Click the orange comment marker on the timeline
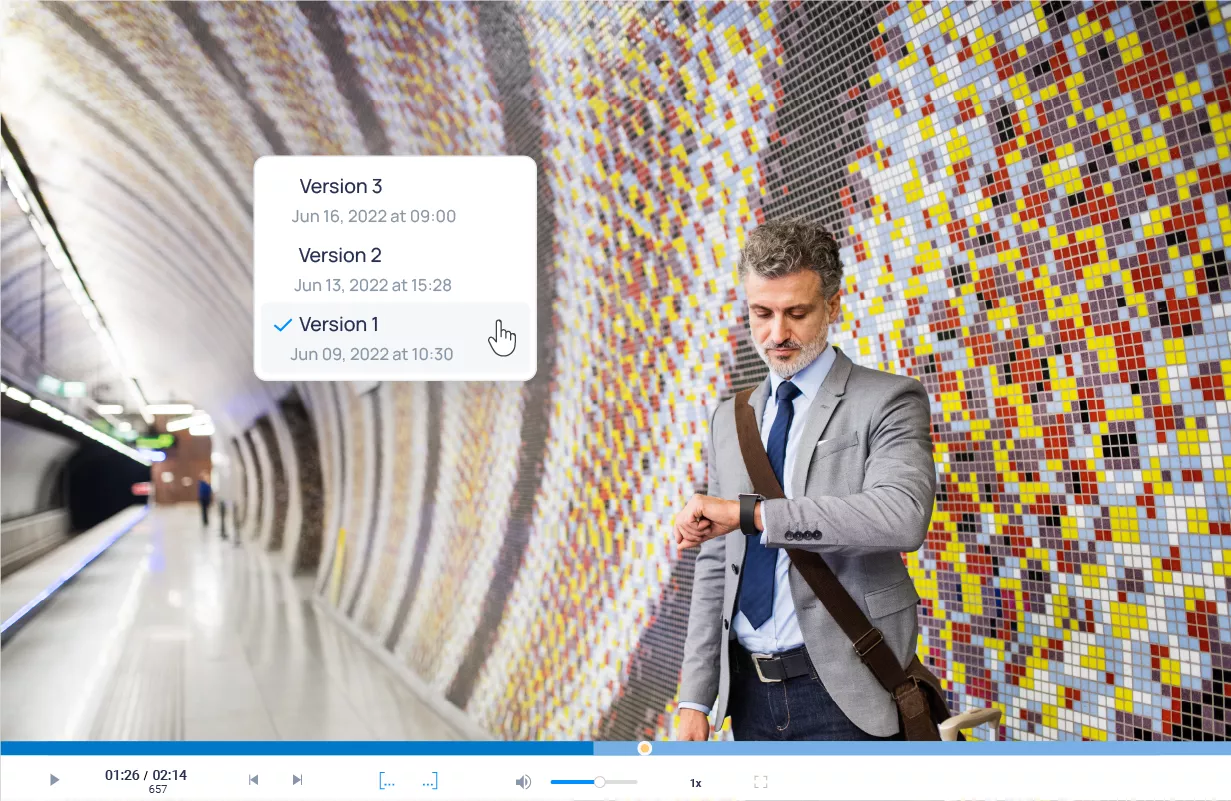The height and width of the screenshot is (801, 1231). tap(645, 748)
